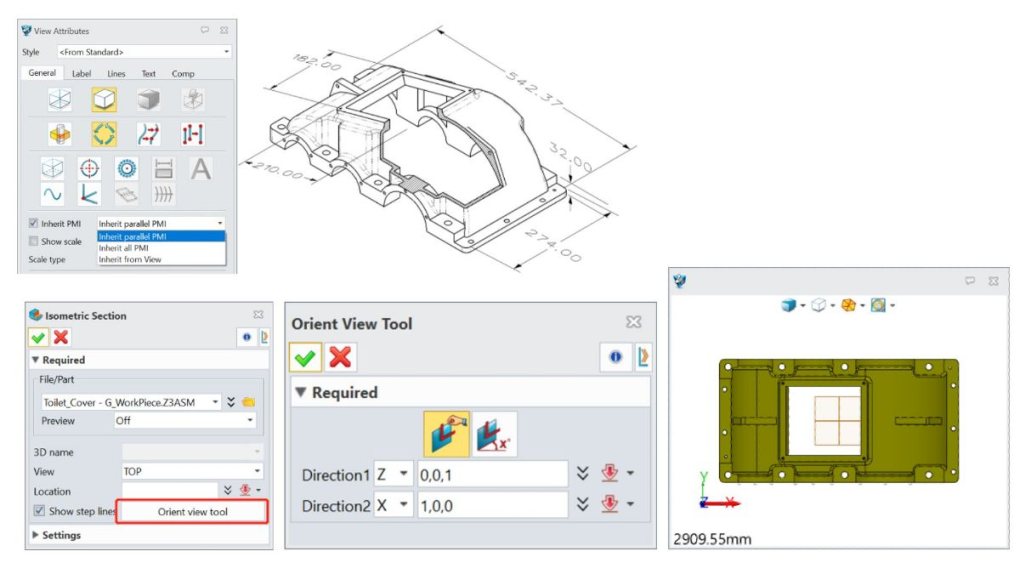Switch to the Text tab
The height and width of the screenshot is (574, 1020).
click(148, 74)
